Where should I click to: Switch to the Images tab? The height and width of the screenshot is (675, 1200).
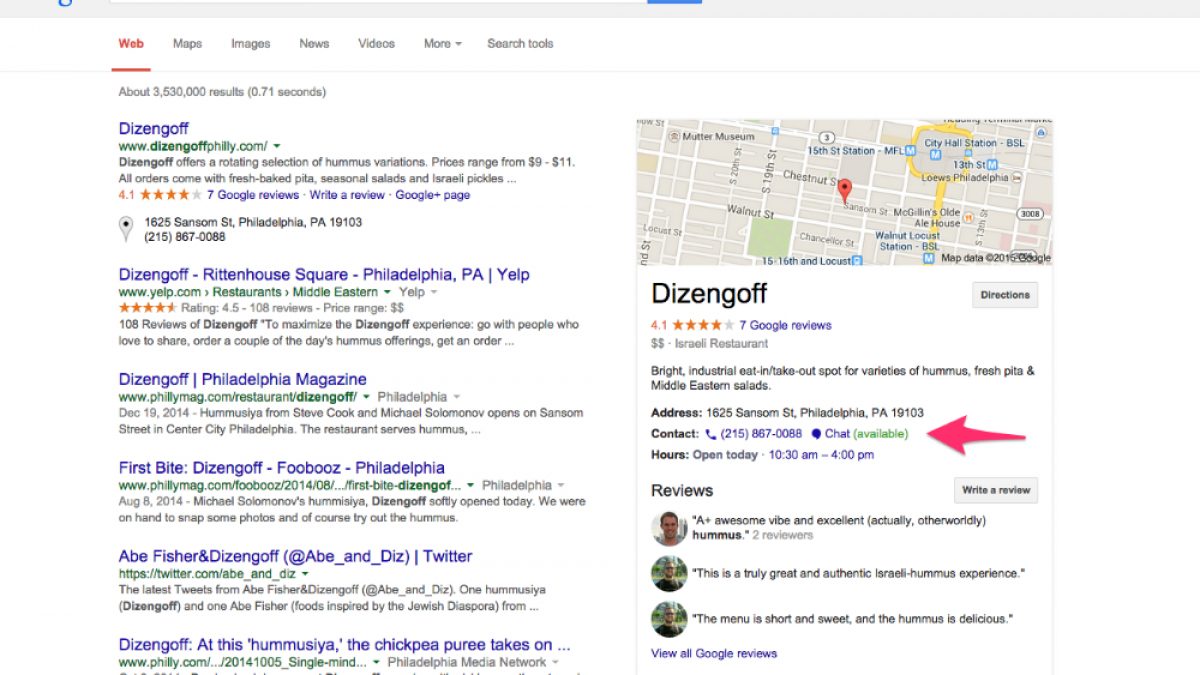(x=250, y=44)
